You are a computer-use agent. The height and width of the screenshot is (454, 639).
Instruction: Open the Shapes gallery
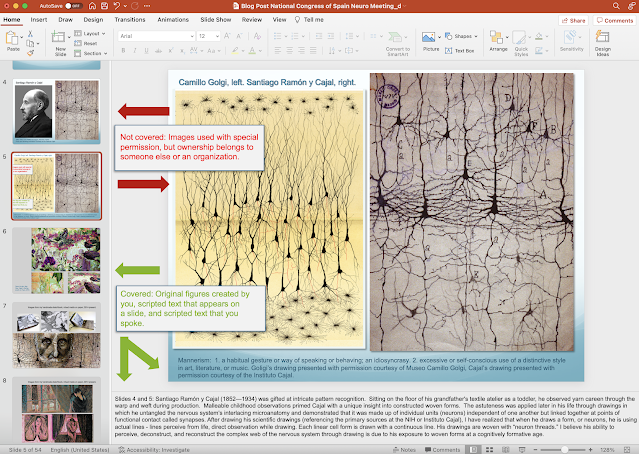pyautogui.click(x=461, y=36)
